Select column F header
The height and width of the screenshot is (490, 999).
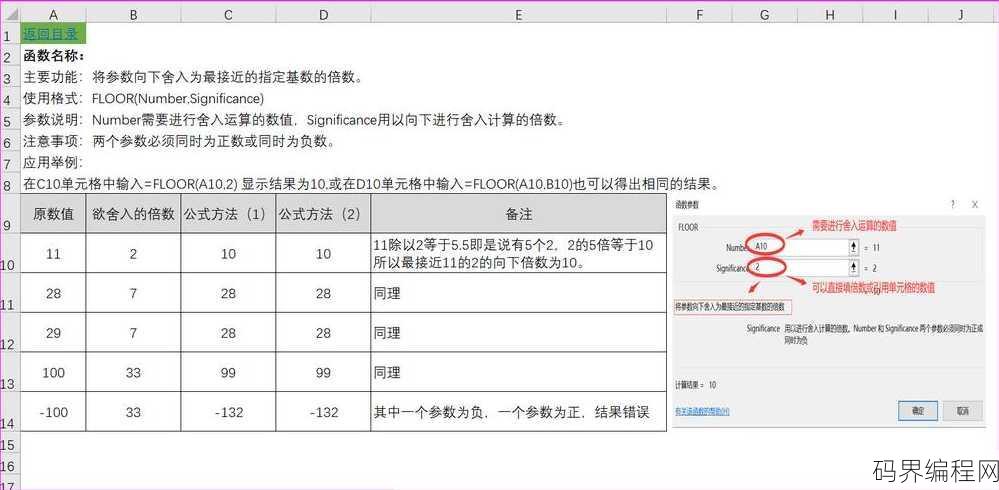[x=700, y=15]
